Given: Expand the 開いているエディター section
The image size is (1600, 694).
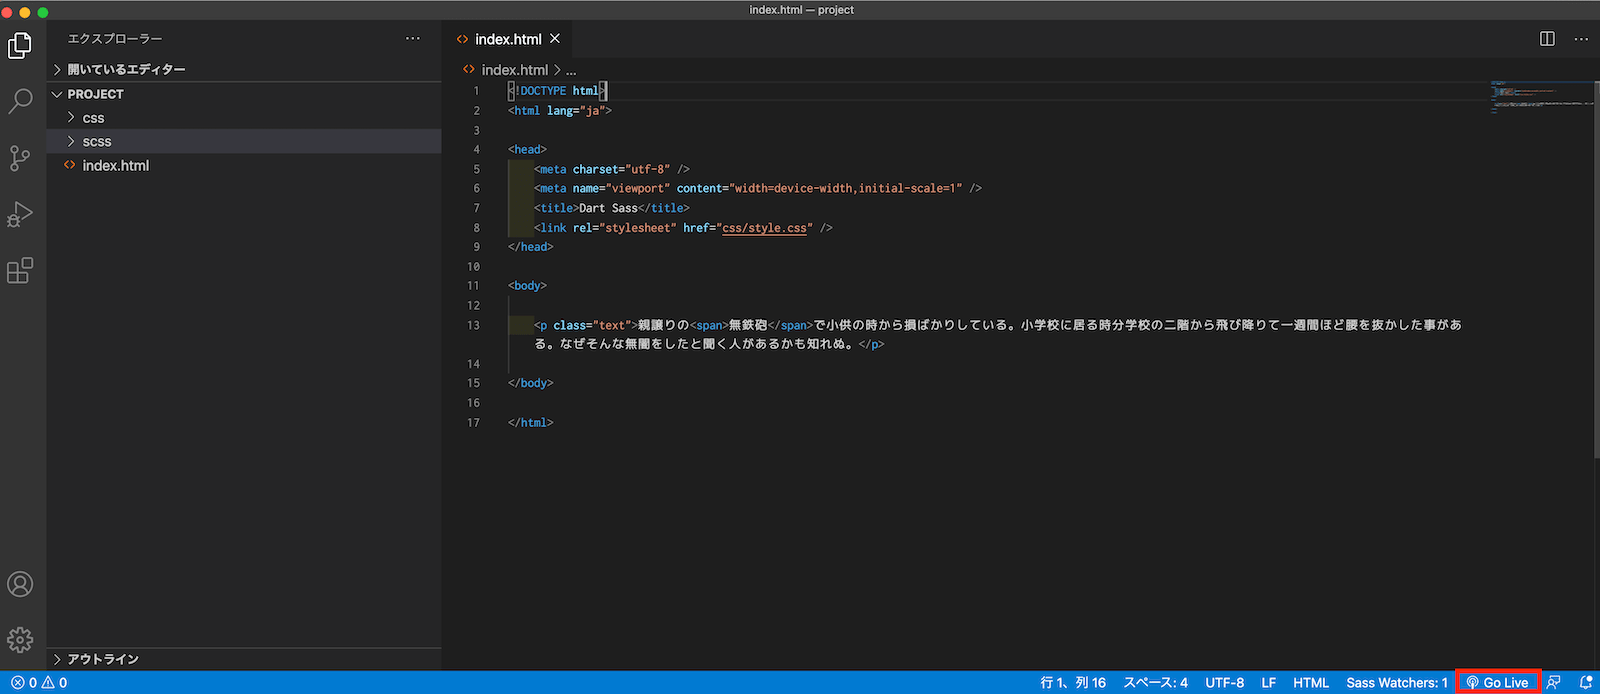Looking at the screenshot, I should 244,70.
